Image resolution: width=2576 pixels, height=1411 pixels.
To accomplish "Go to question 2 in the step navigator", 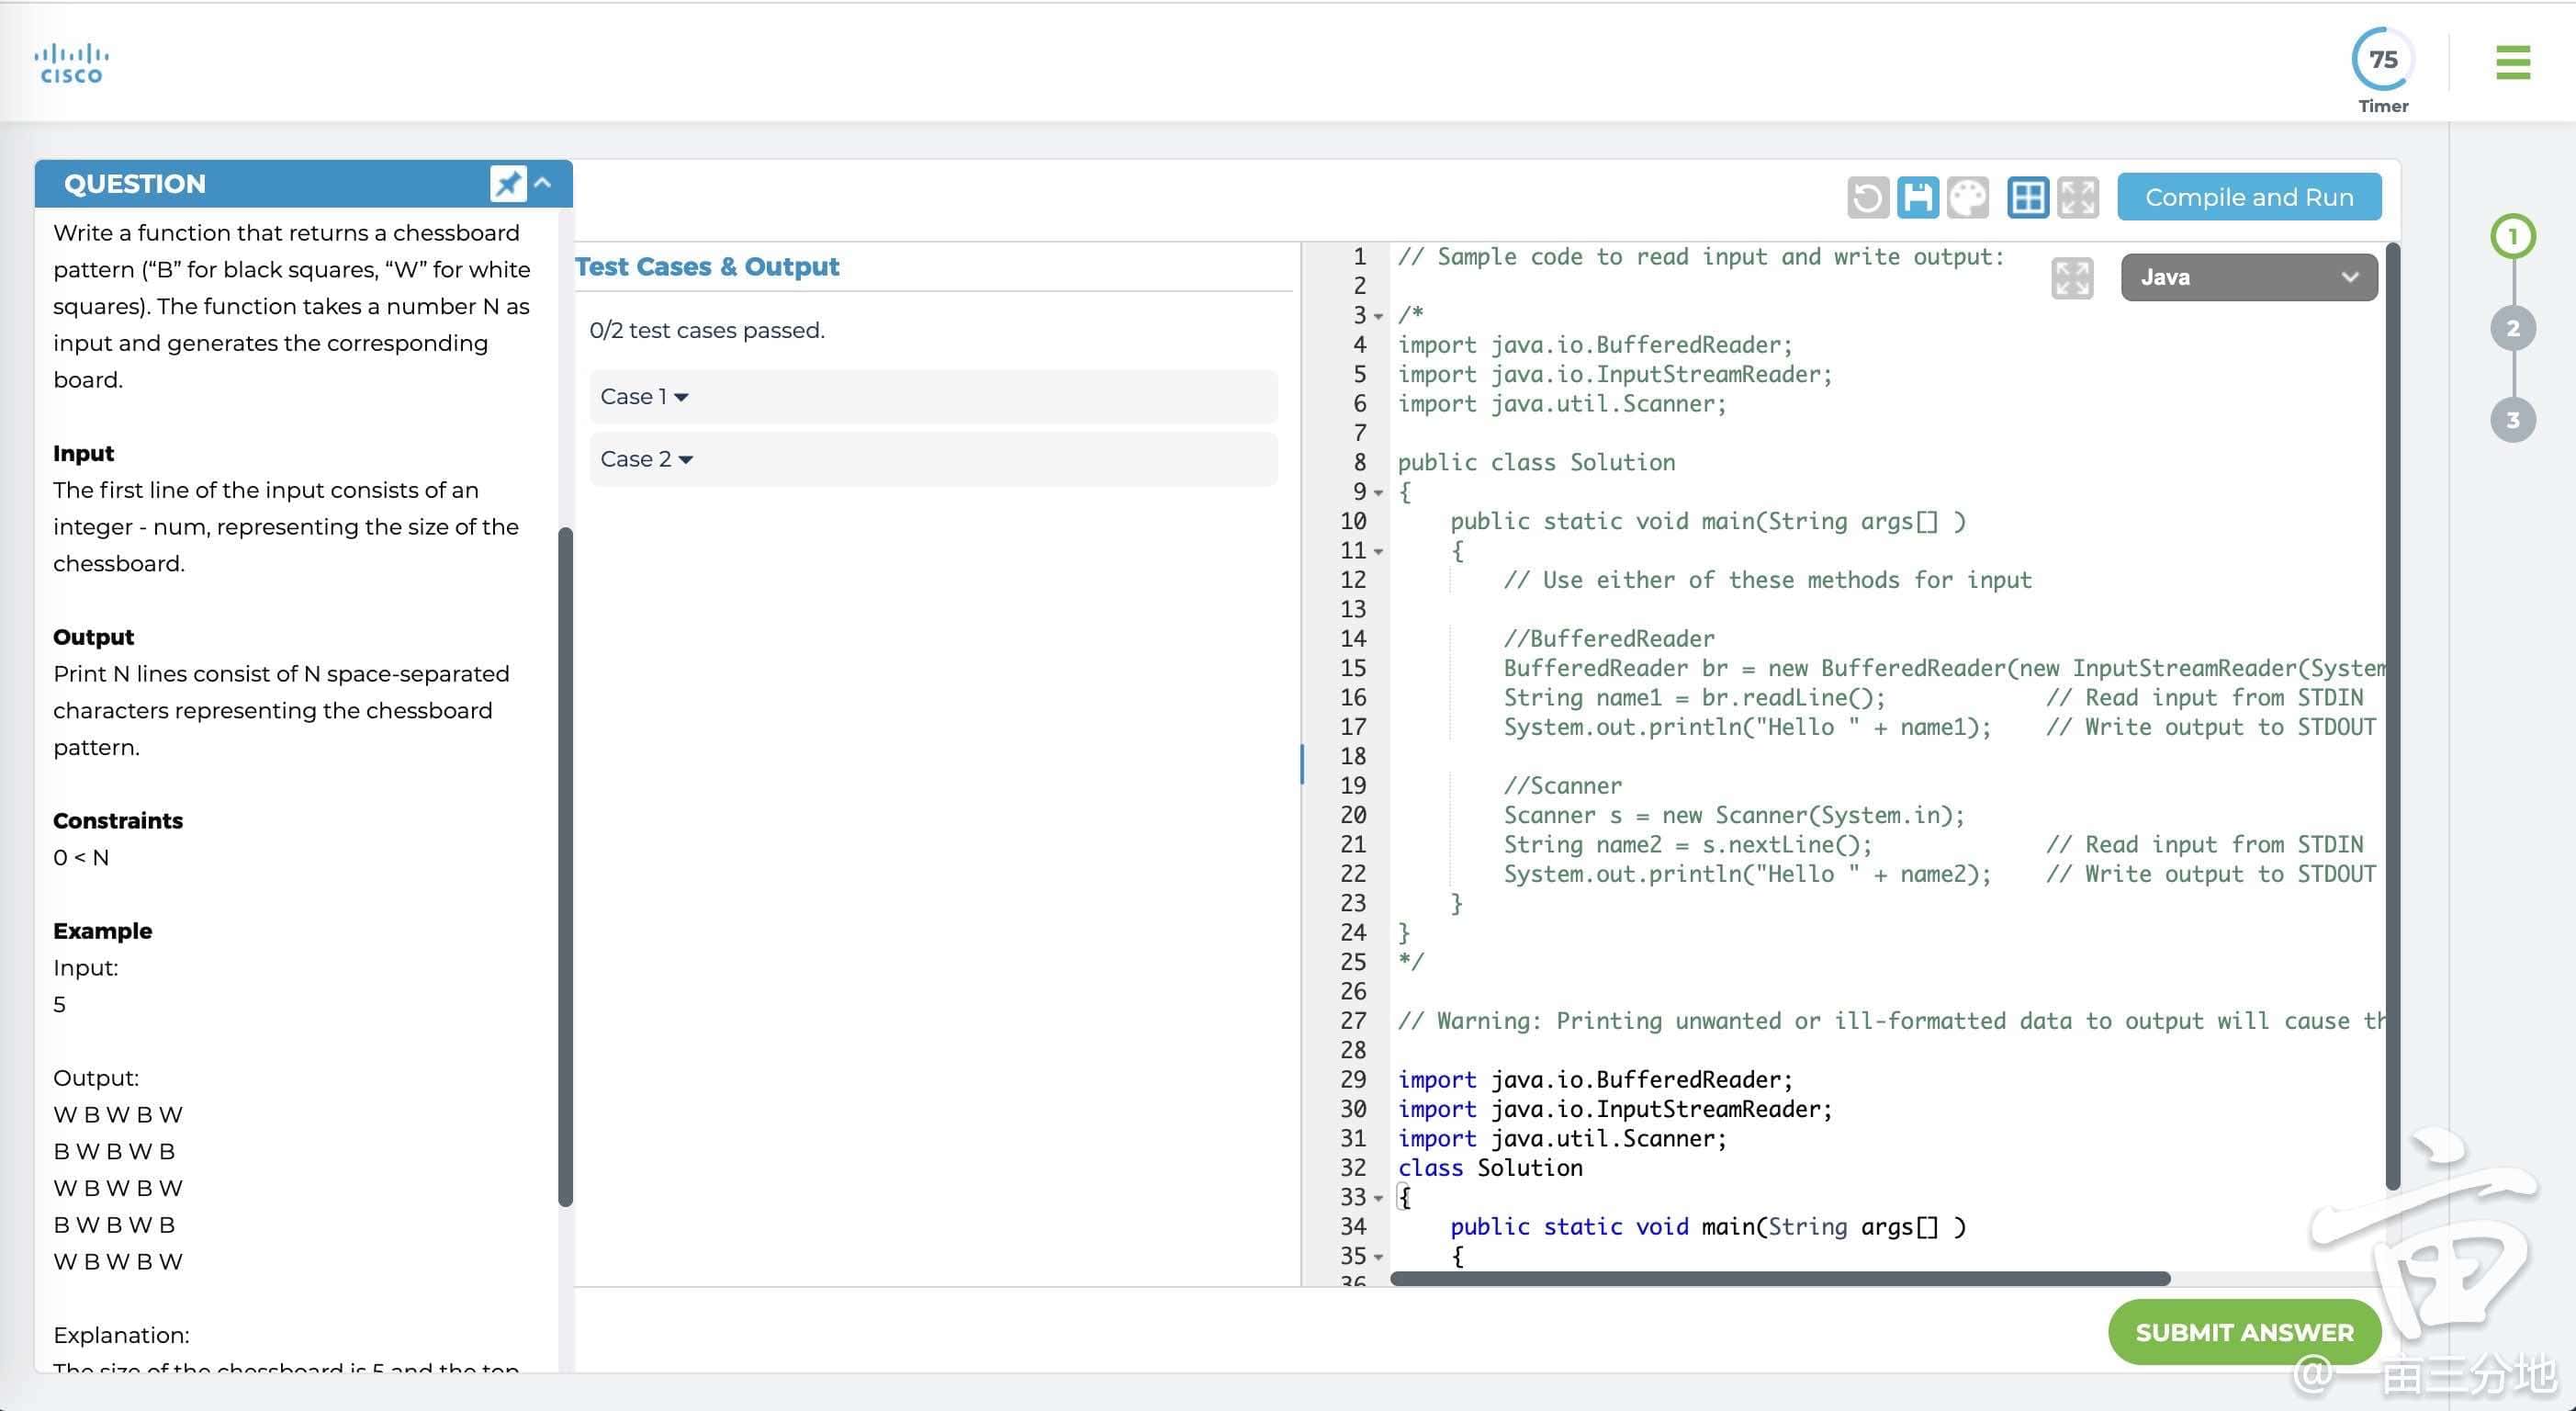I will (x=2512, y=328).
